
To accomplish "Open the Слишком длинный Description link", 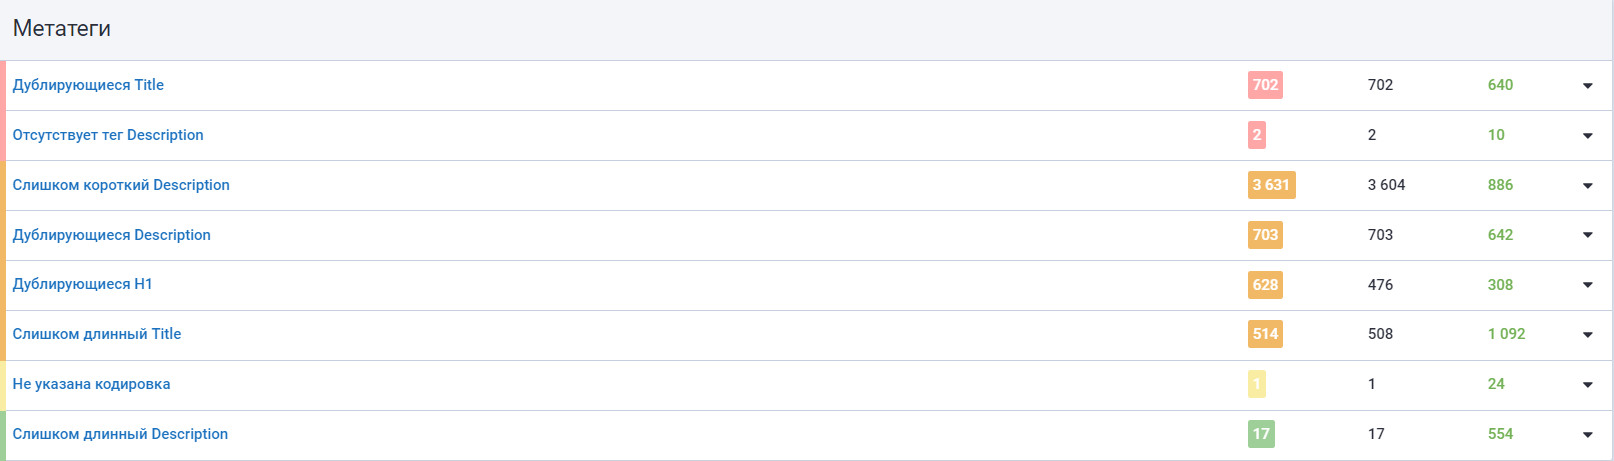I will click(x=120, y=434).
